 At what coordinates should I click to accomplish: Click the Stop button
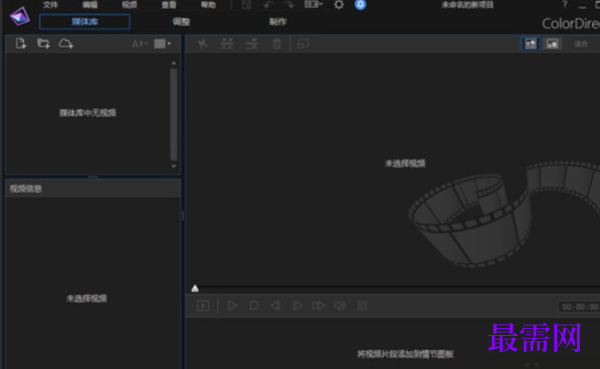click(x=254, y=305)
